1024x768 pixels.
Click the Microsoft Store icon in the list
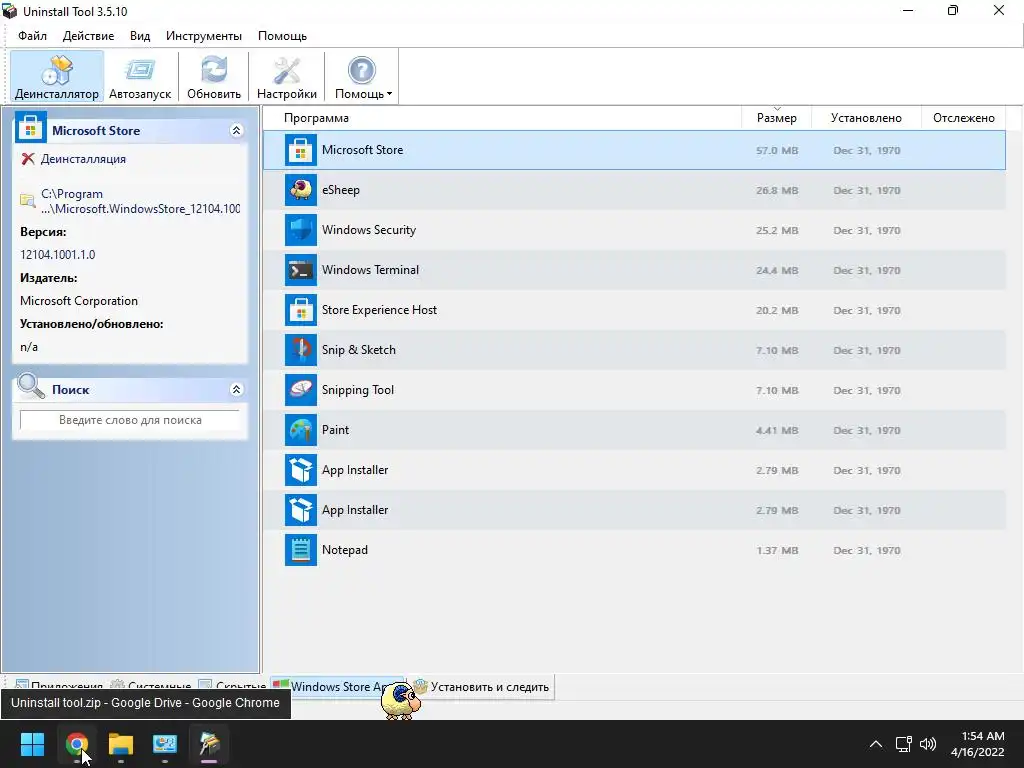click(x=301, y=150)
